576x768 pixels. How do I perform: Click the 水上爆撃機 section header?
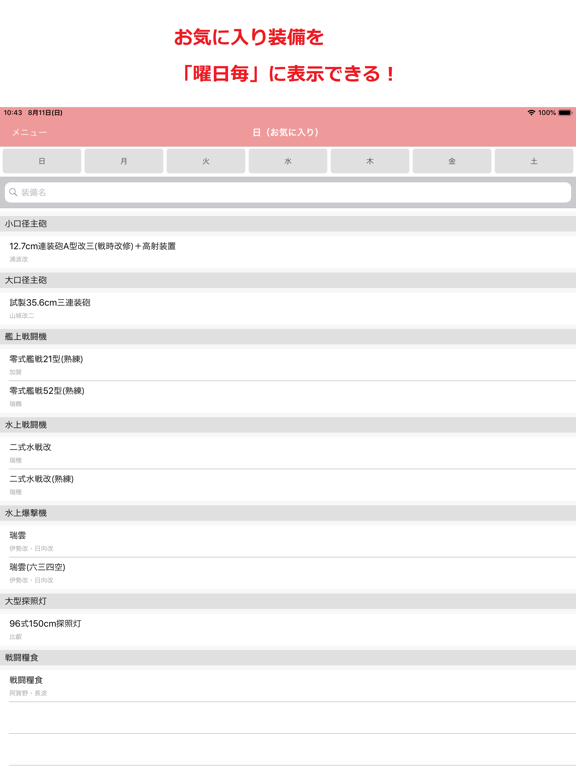click(x=288, y=513)
